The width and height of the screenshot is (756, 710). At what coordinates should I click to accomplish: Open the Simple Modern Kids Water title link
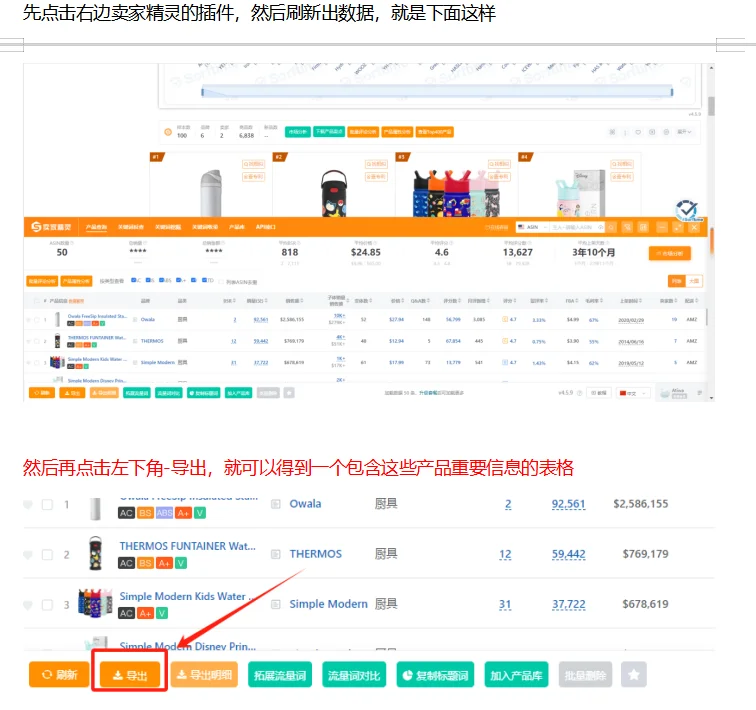point(186,596)
